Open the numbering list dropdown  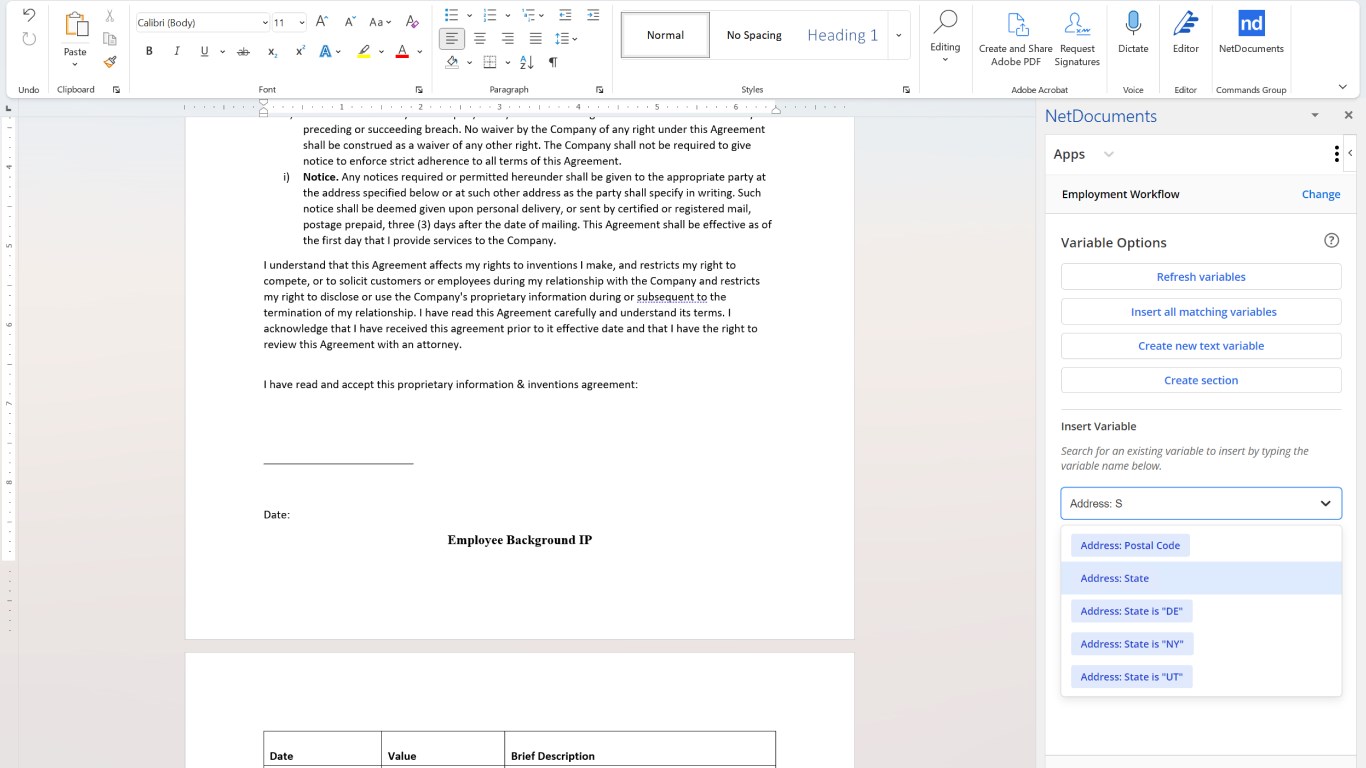pyautogui.click(x=508, y=15)
